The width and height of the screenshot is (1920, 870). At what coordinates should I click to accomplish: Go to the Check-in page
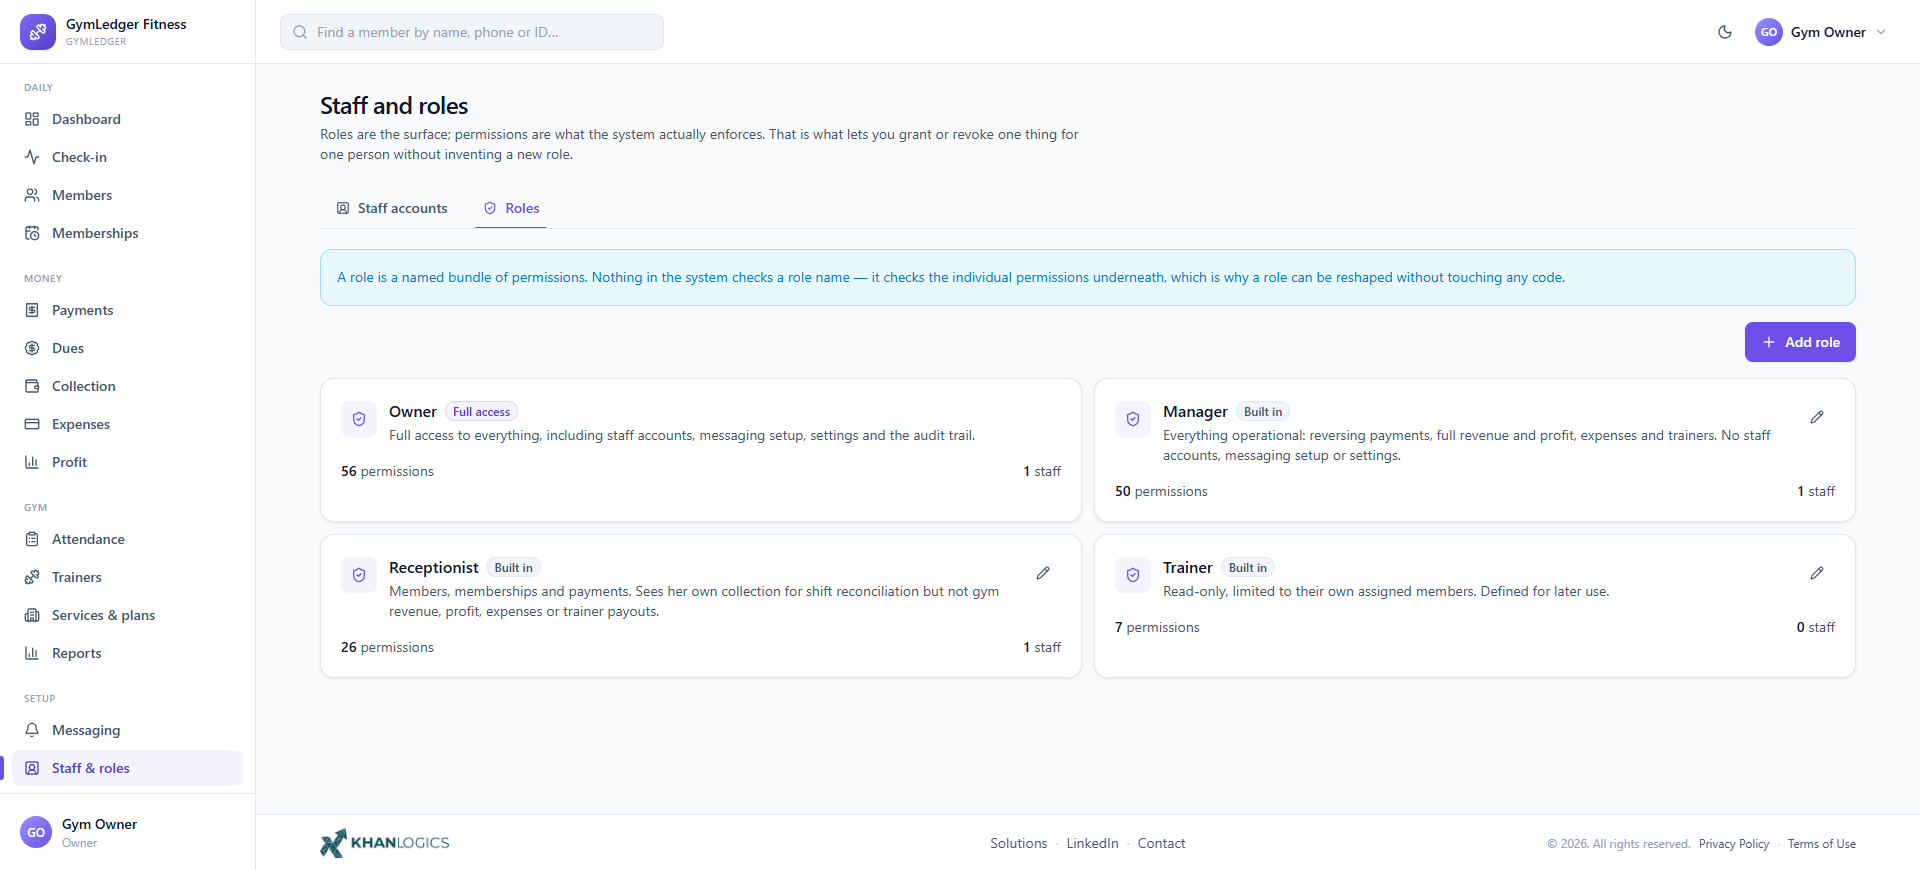click(x=127, y=157)
